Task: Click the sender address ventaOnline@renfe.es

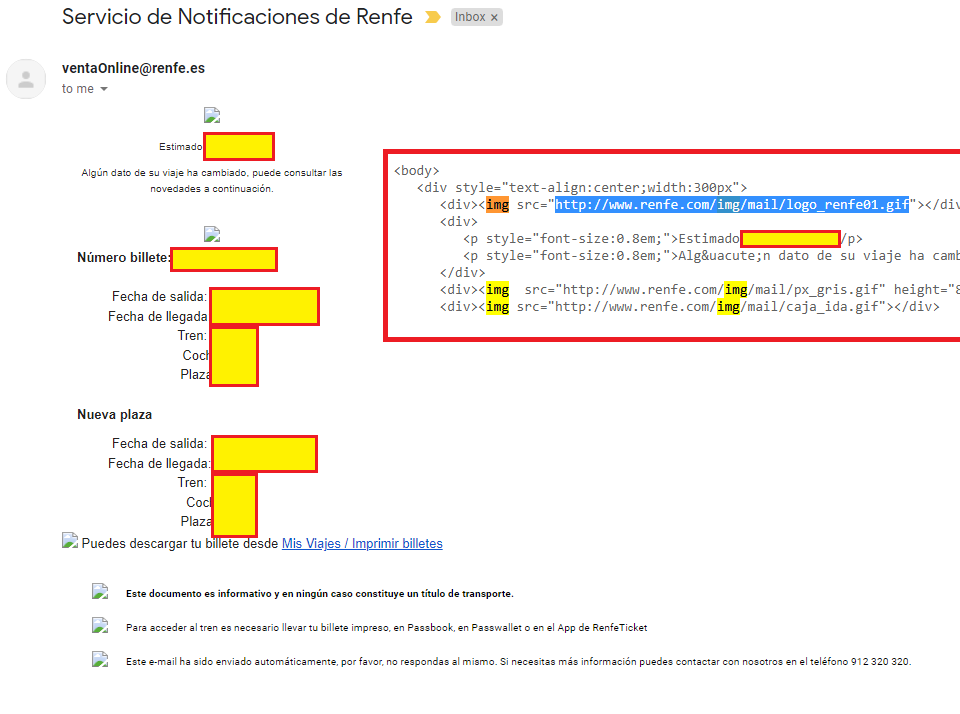Action: click(x=133, y=68)
